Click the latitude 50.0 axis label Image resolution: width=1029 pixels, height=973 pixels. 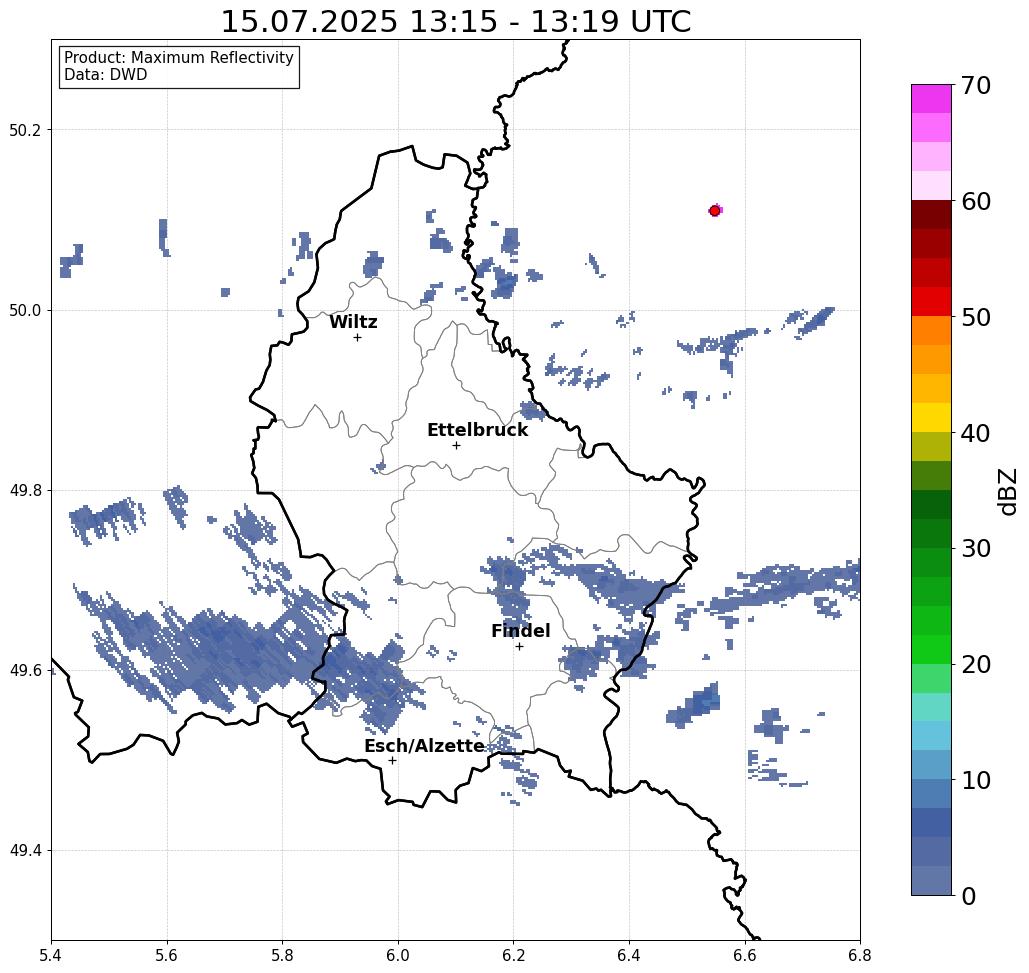tap(25, 310)
